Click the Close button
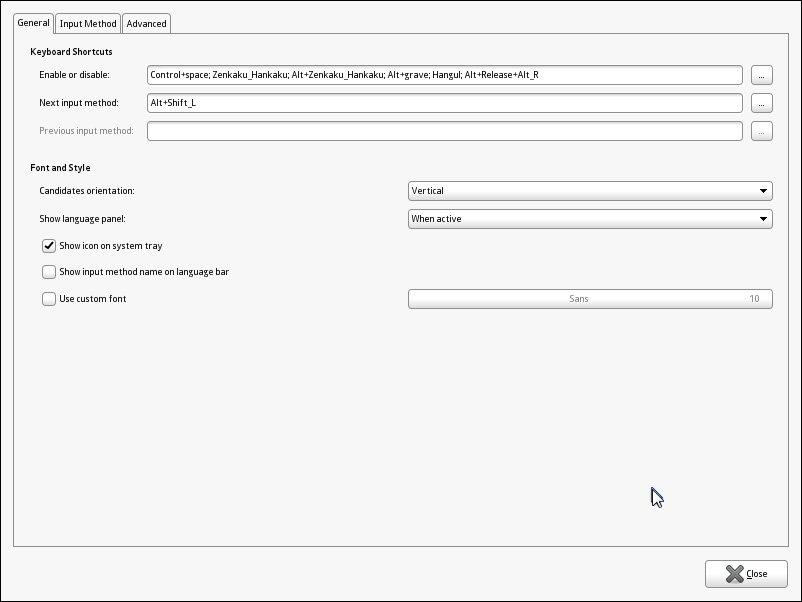802x602 pixels. click(746, 574)
